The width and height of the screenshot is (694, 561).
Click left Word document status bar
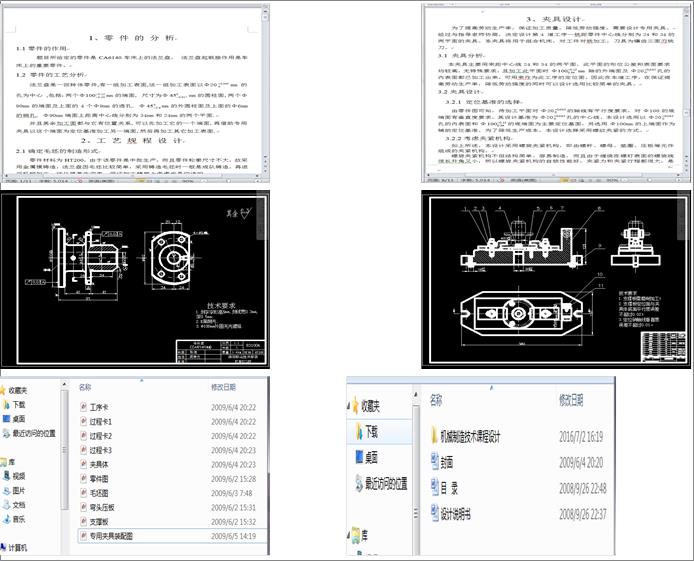[x=133, y=180]
